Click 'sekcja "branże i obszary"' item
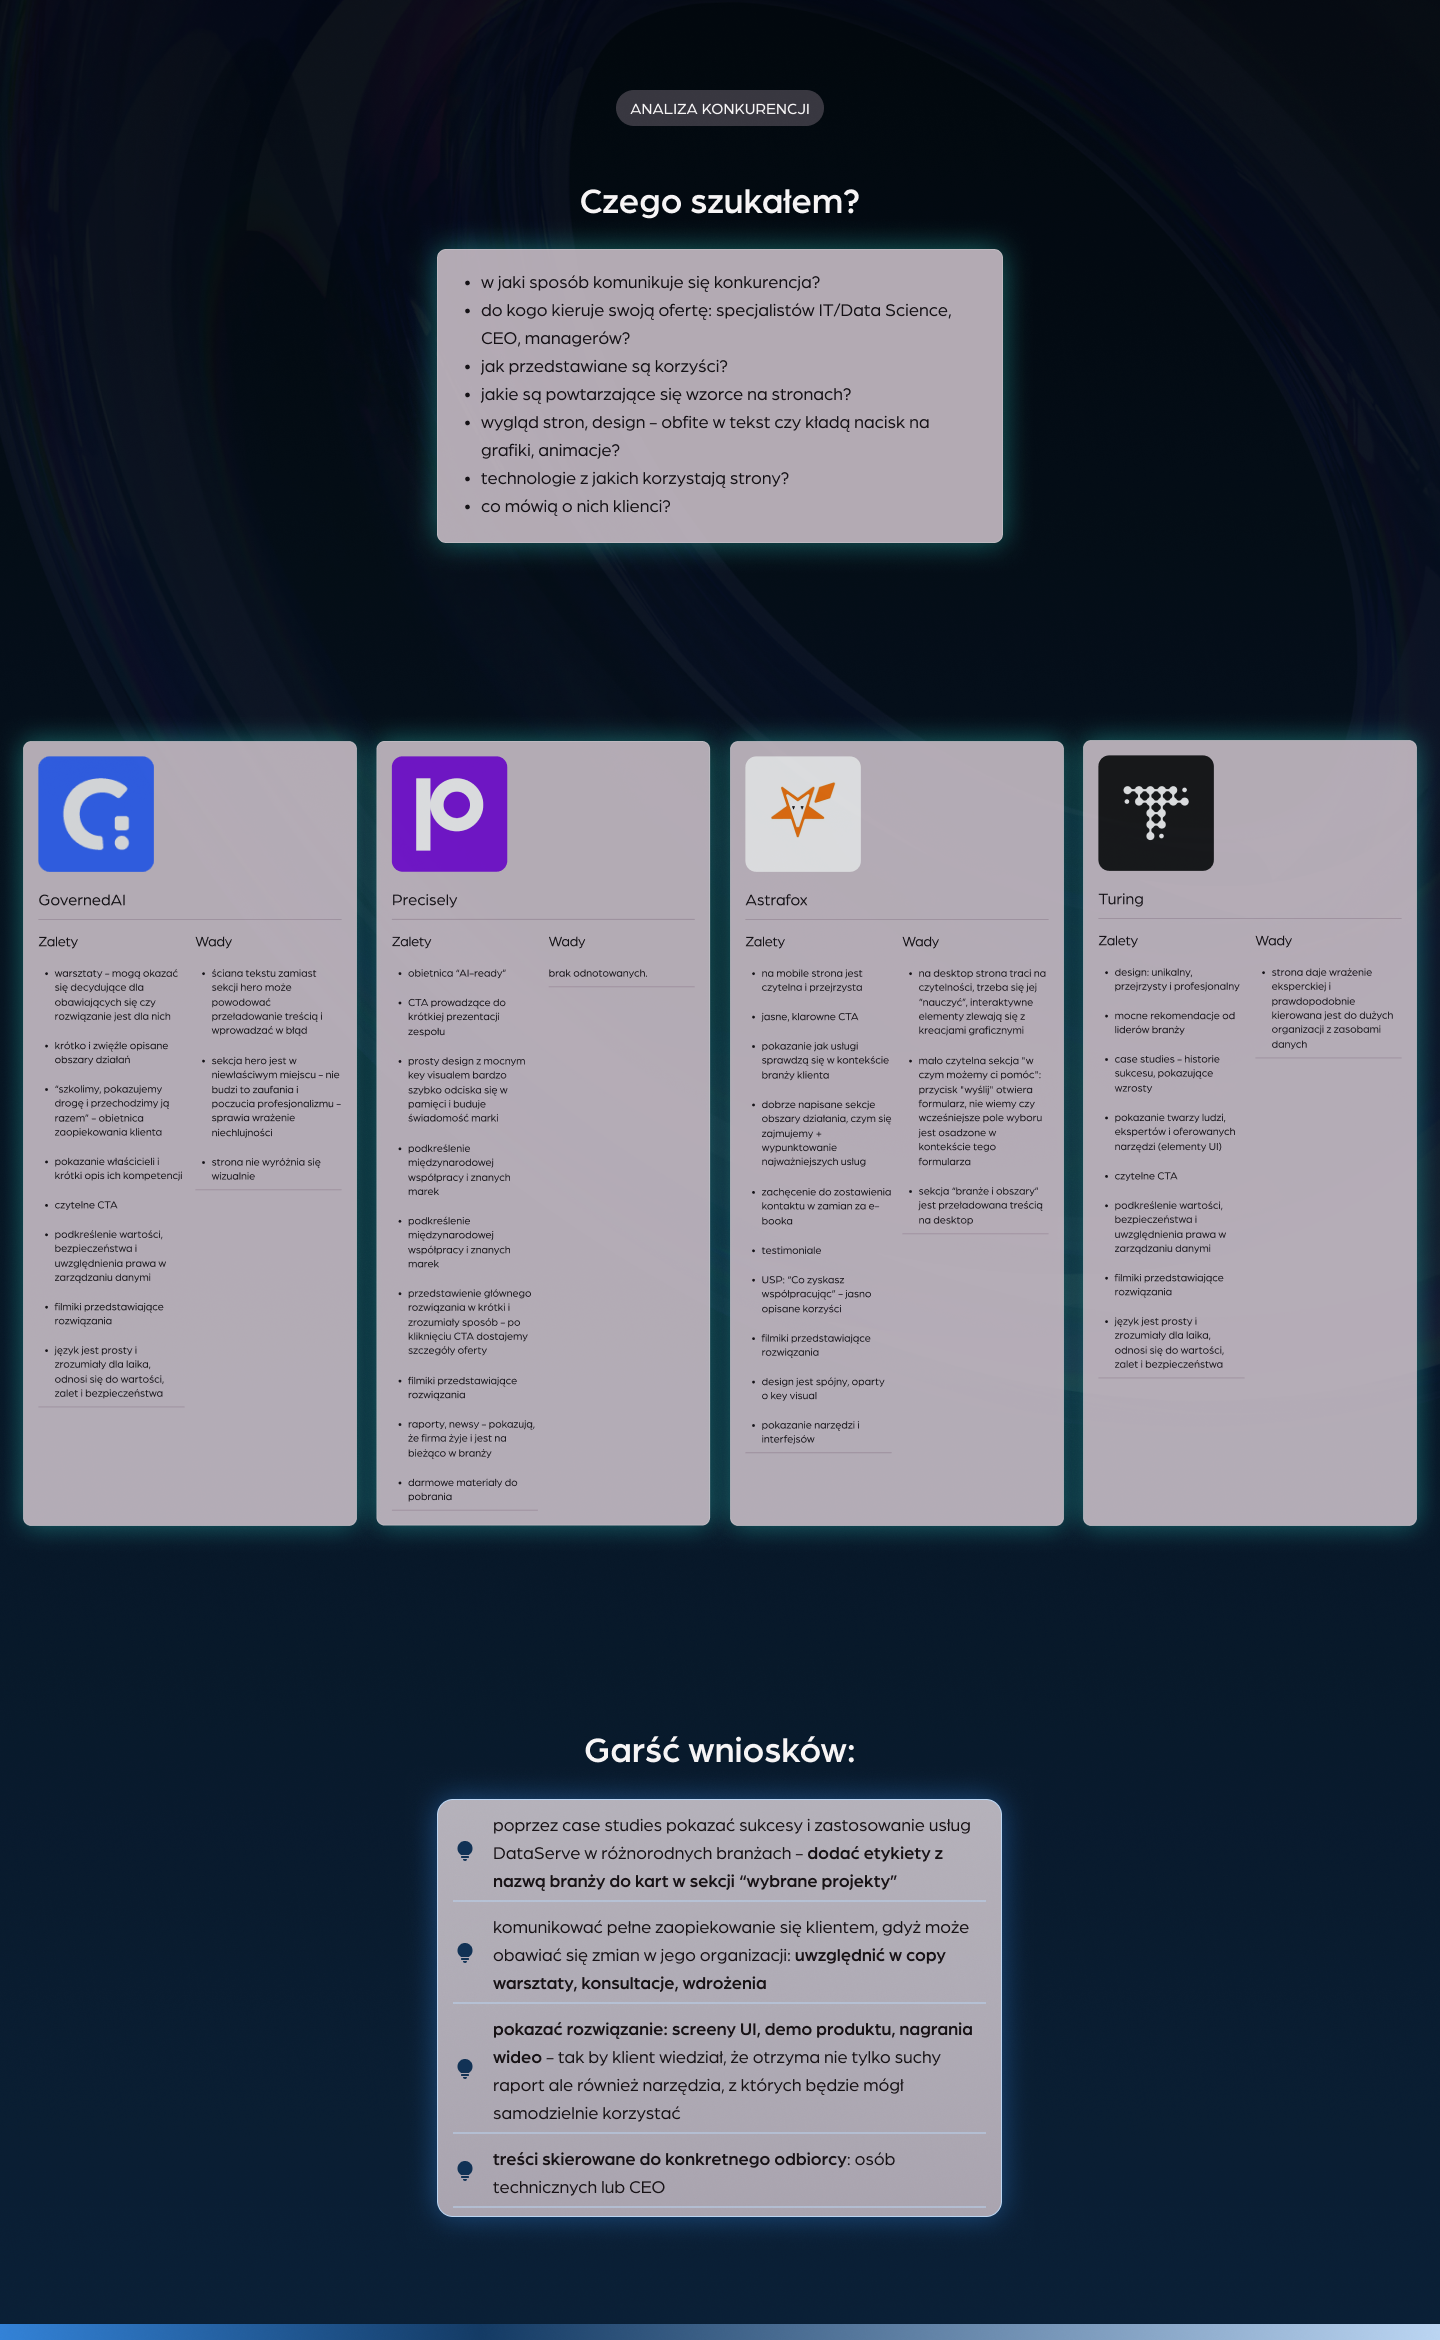 click(x=981, y=1206)
